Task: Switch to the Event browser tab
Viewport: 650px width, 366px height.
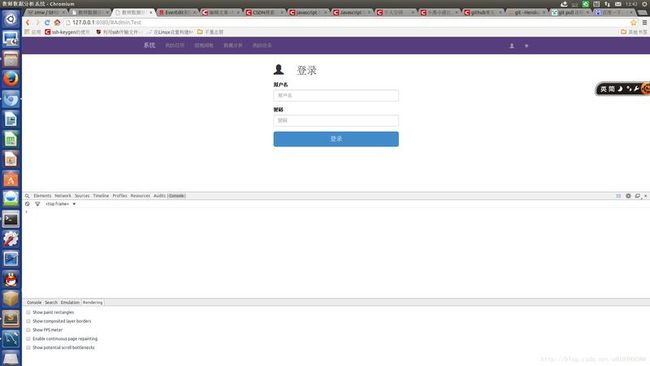Action: point(177,12)
